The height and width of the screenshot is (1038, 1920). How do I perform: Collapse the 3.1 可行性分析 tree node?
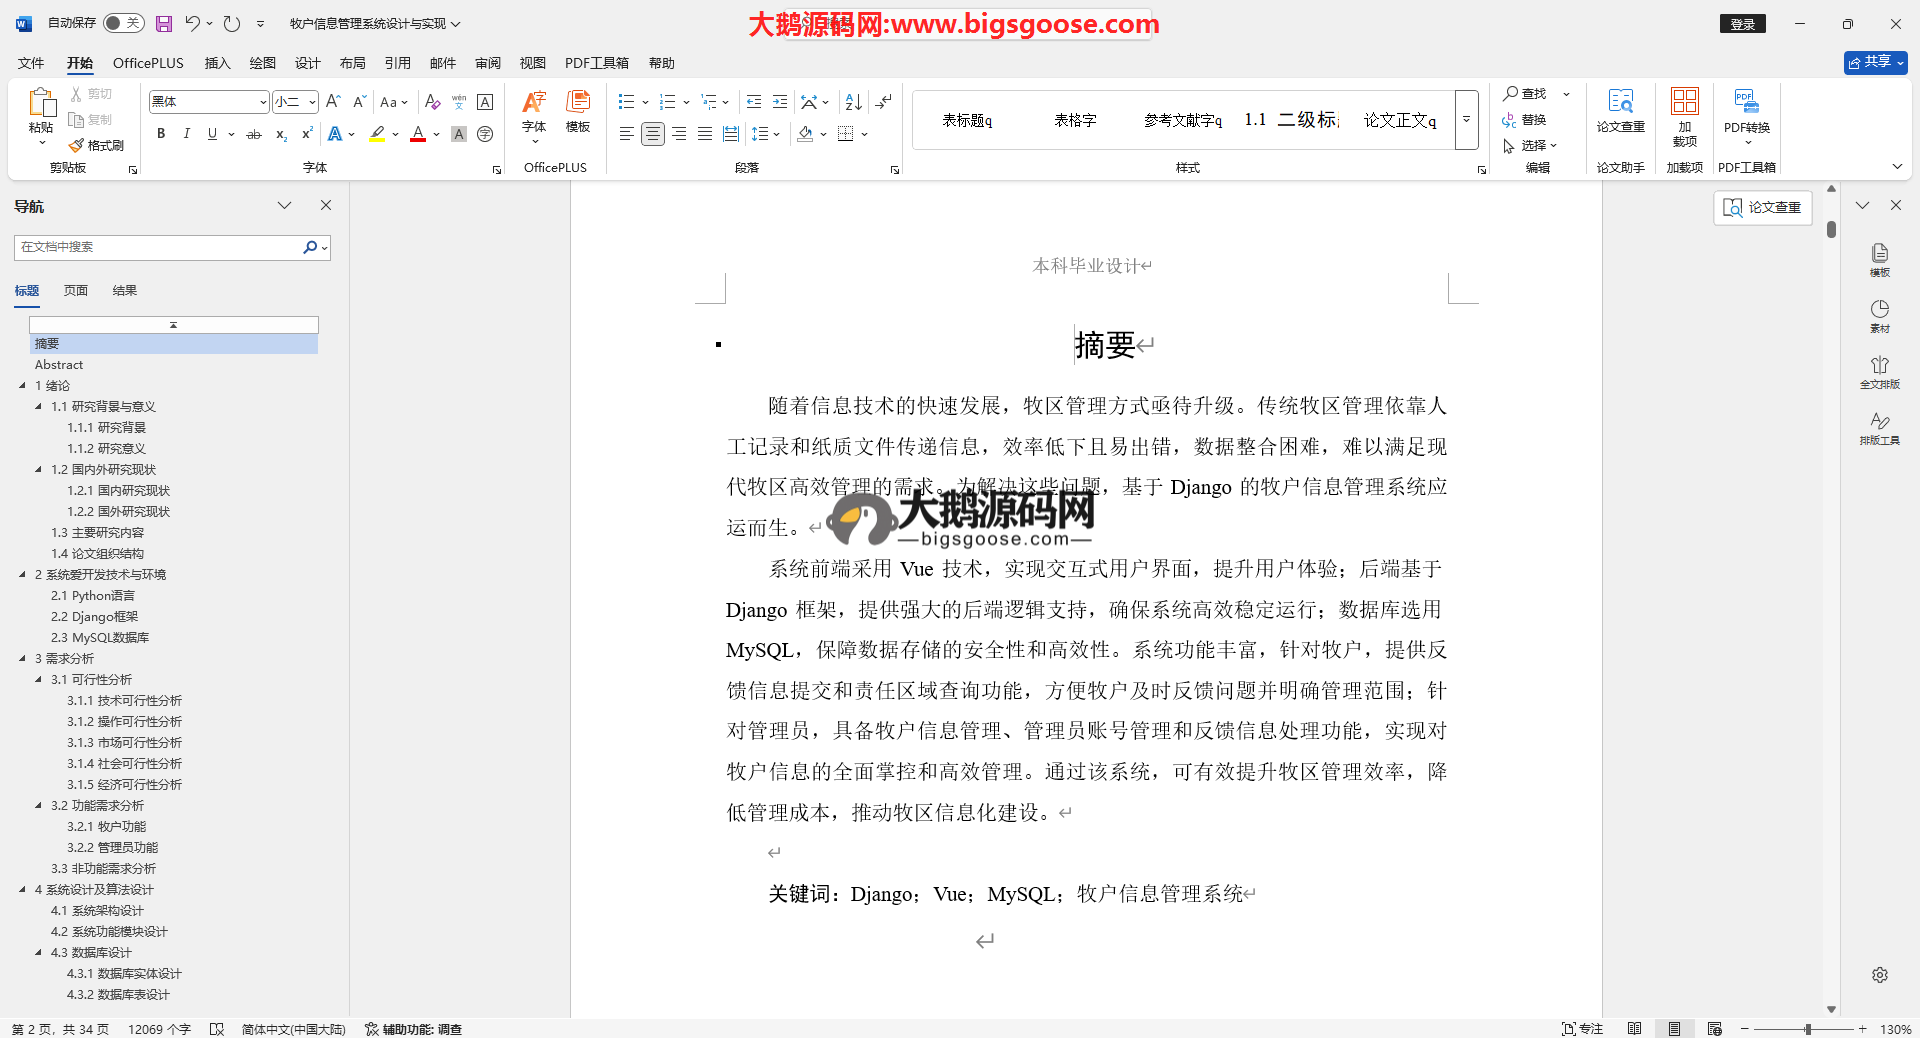point(39,680)
